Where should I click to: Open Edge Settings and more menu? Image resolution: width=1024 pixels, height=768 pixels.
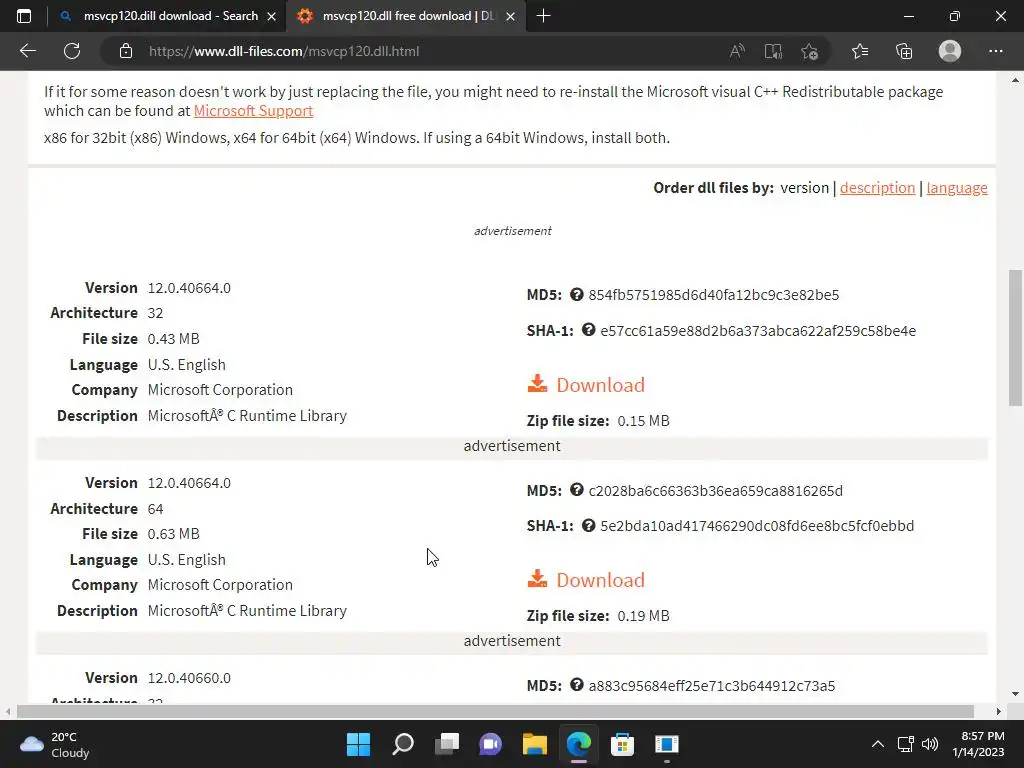point(995,51)
